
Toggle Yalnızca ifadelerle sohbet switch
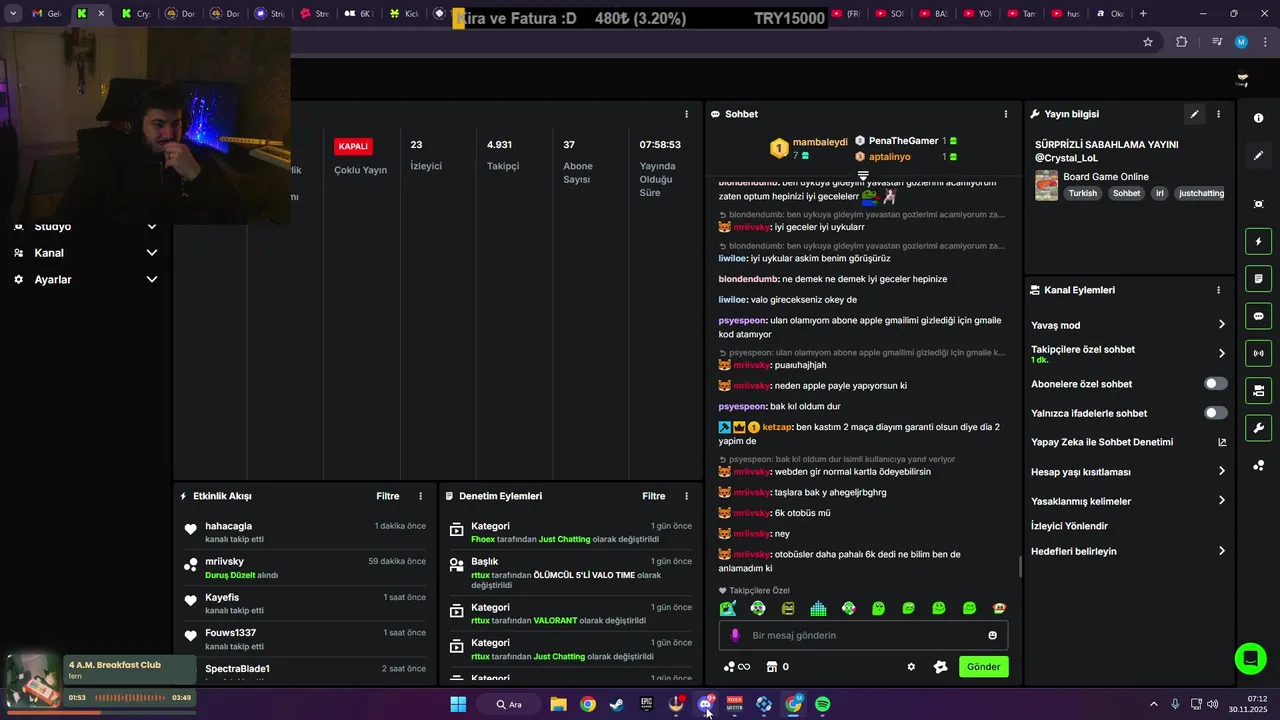point(1215,413)
